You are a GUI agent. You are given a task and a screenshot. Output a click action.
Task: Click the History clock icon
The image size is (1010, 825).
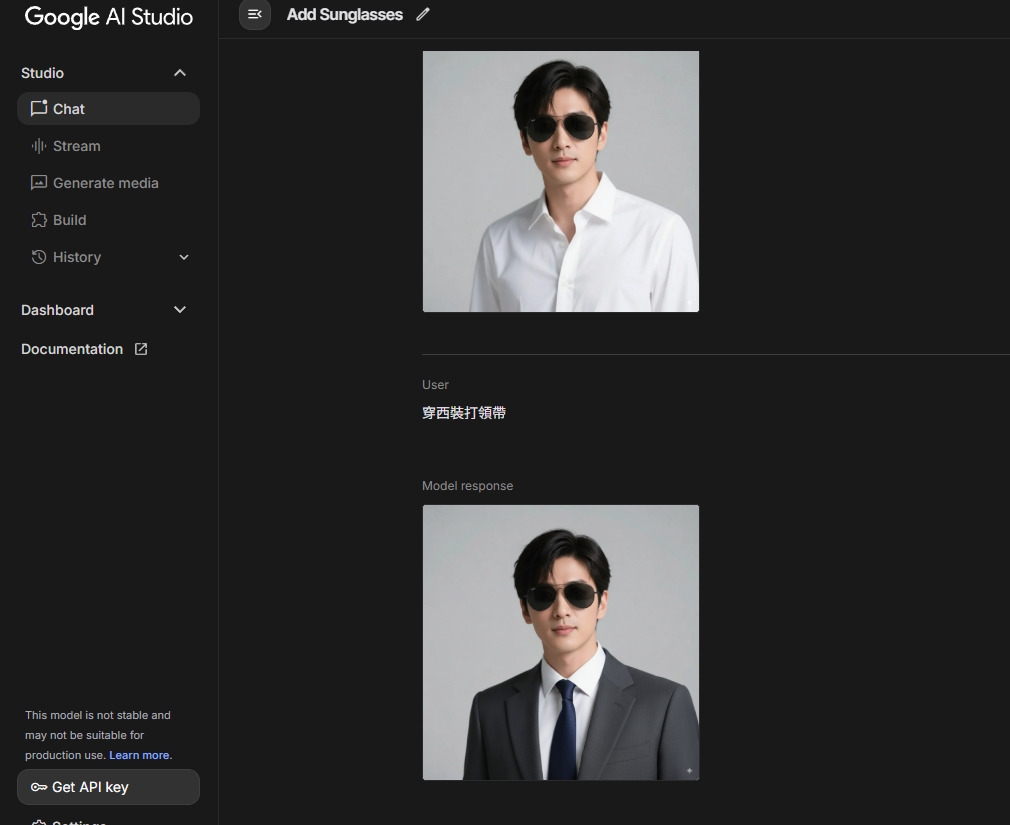click(x=39, y=257)
